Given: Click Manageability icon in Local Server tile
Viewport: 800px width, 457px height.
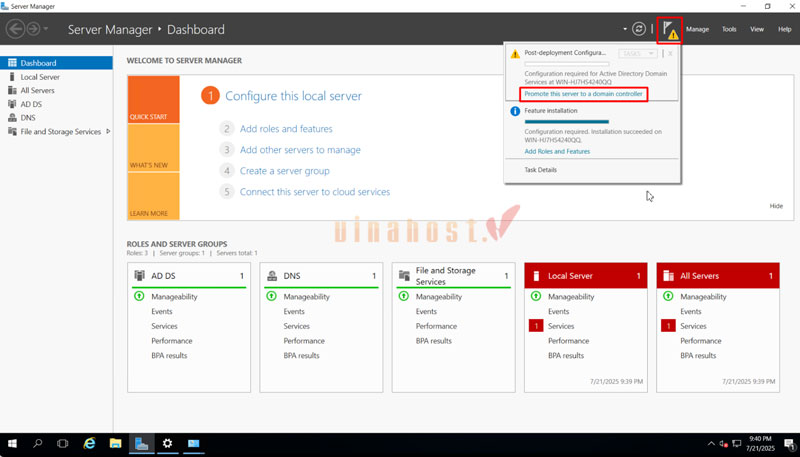Looking at the screenshot, I should (x=536, y=296).
